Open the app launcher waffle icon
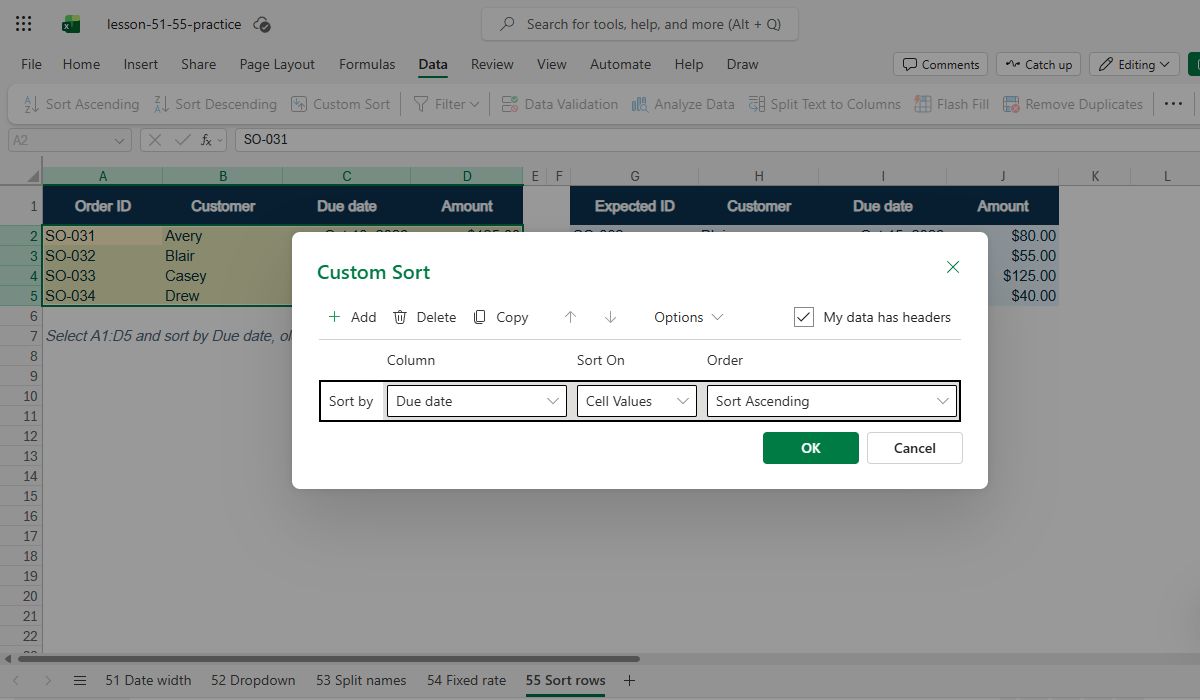This screenshot has height=700, width=1200. pyautogui.click(x=24, y=24)
